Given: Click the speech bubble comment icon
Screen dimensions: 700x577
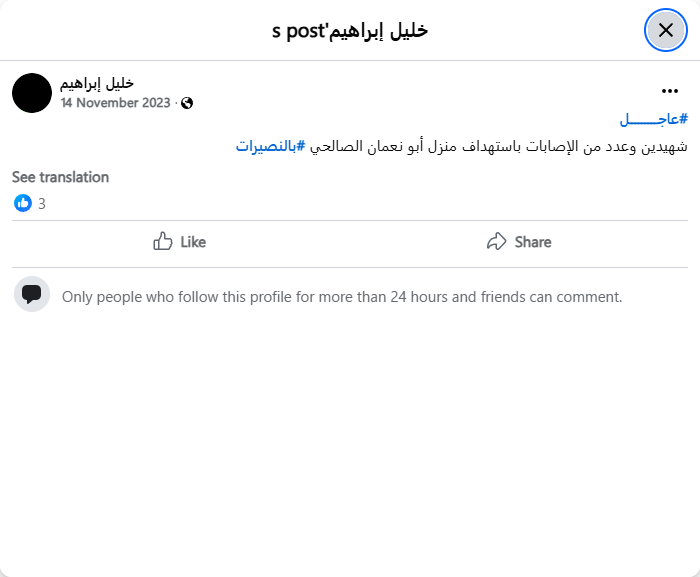Looking at the screenshot, I should pos(32,295).
